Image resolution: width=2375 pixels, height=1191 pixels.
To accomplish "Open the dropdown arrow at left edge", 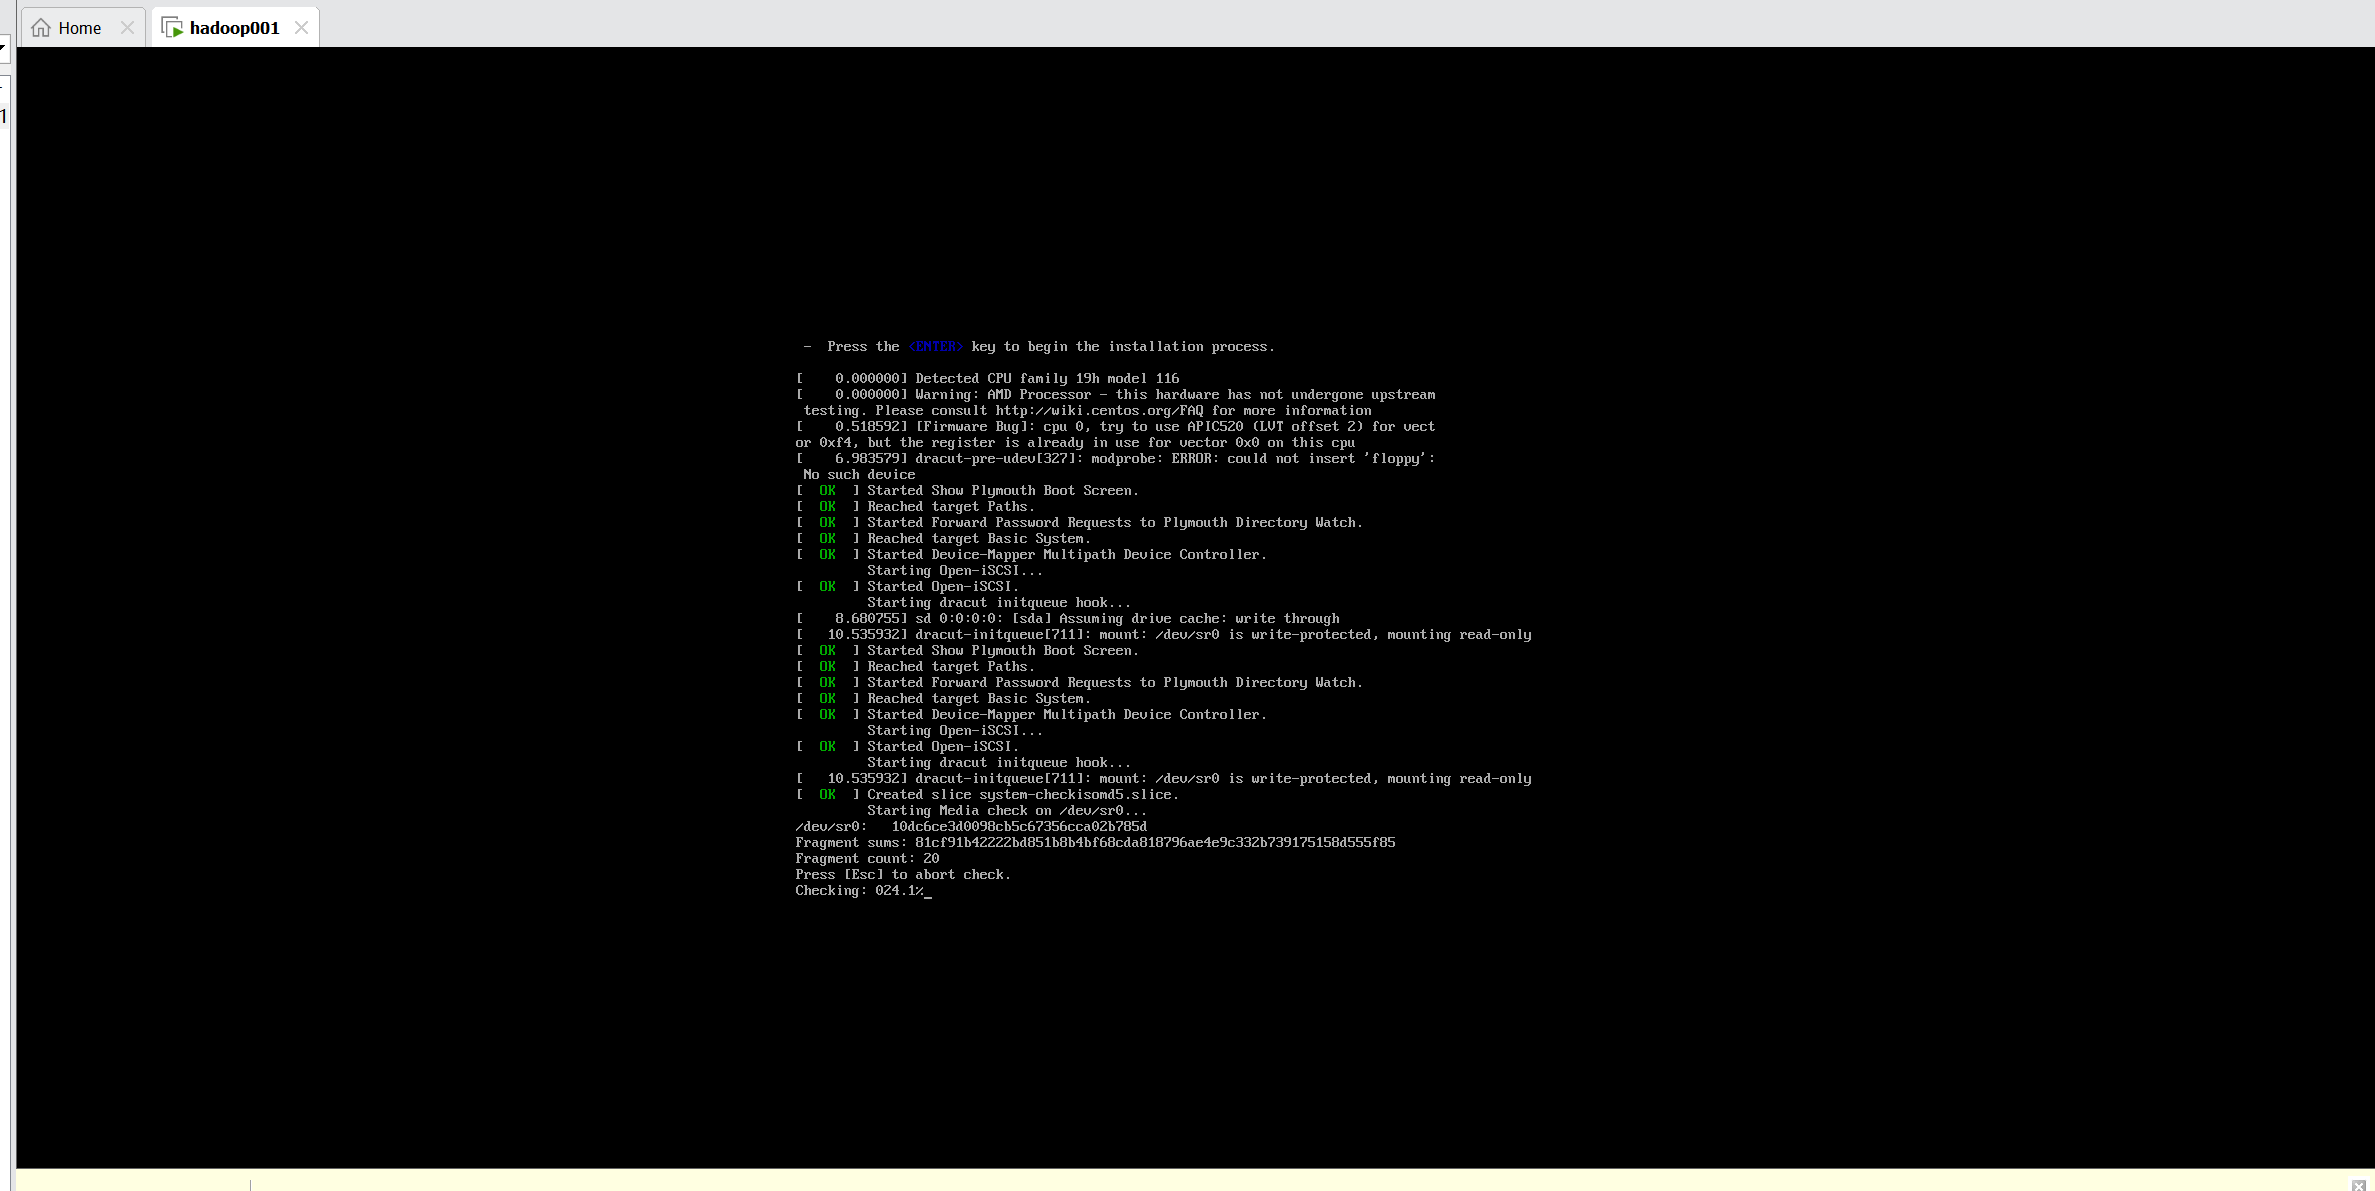I will click(x=3, y=47).
